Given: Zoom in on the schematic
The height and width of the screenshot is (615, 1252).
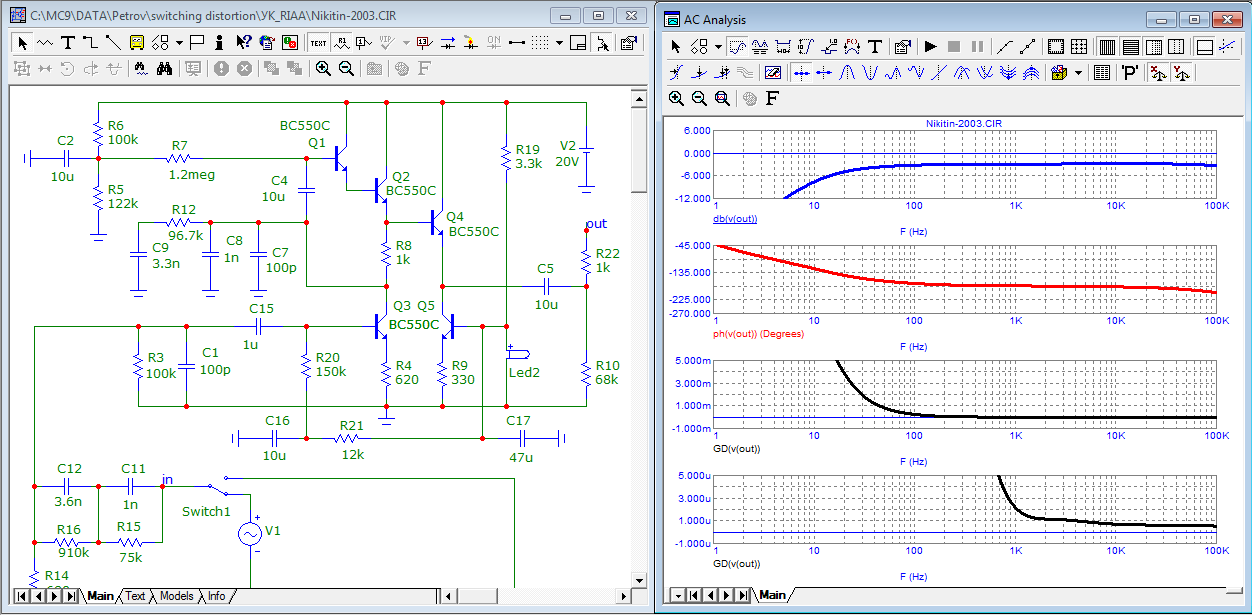Looking at the screenshot, I should 323,68.
